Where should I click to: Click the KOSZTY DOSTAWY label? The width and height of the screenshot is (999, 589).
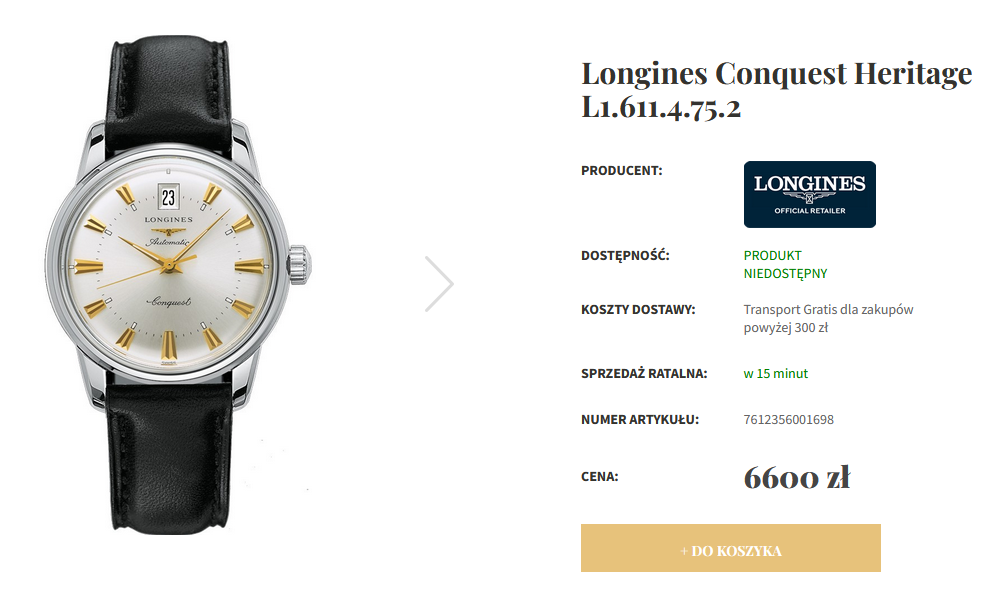click(x=638, y=310)
